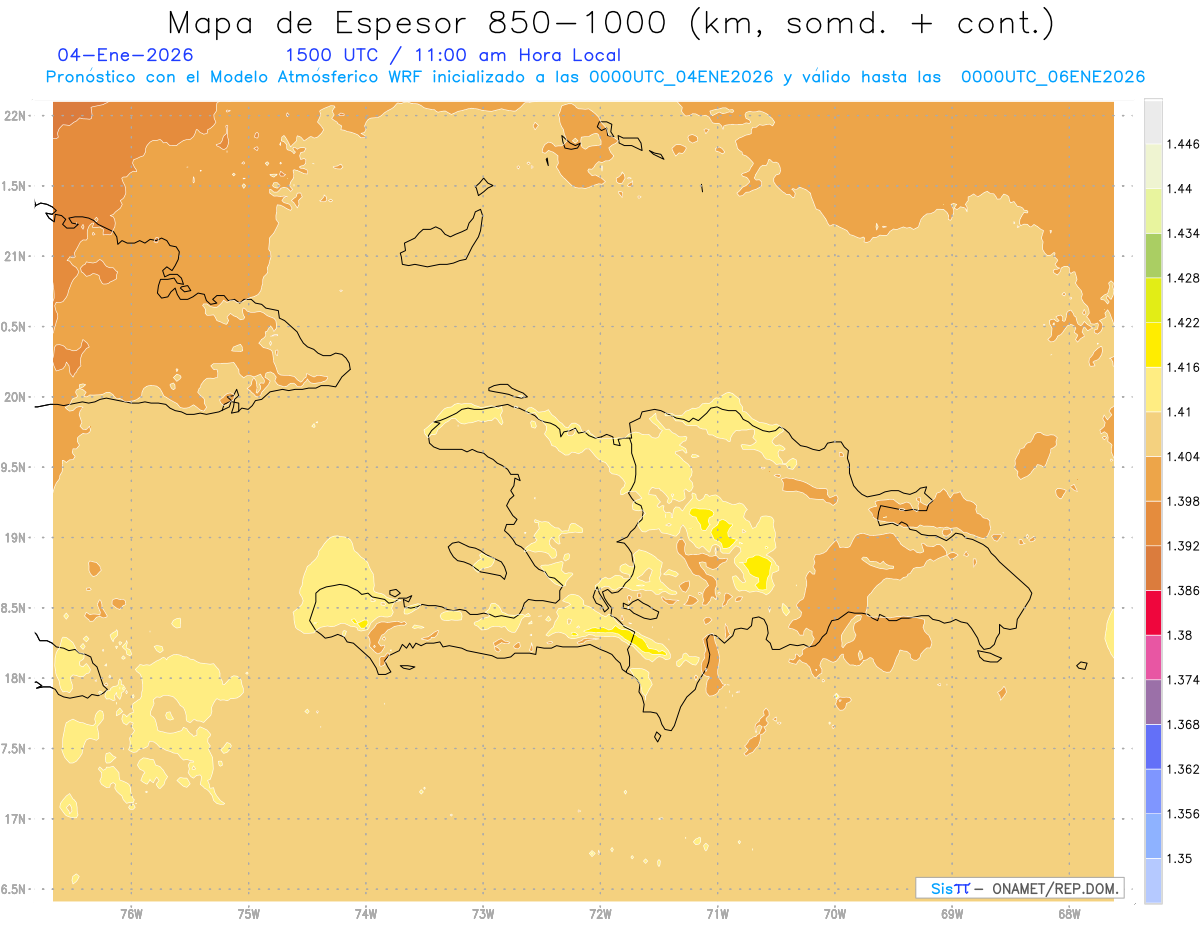Pick the red swatch between 1.38 and 1.386
1200x927 pixels.
(1153, 612)
